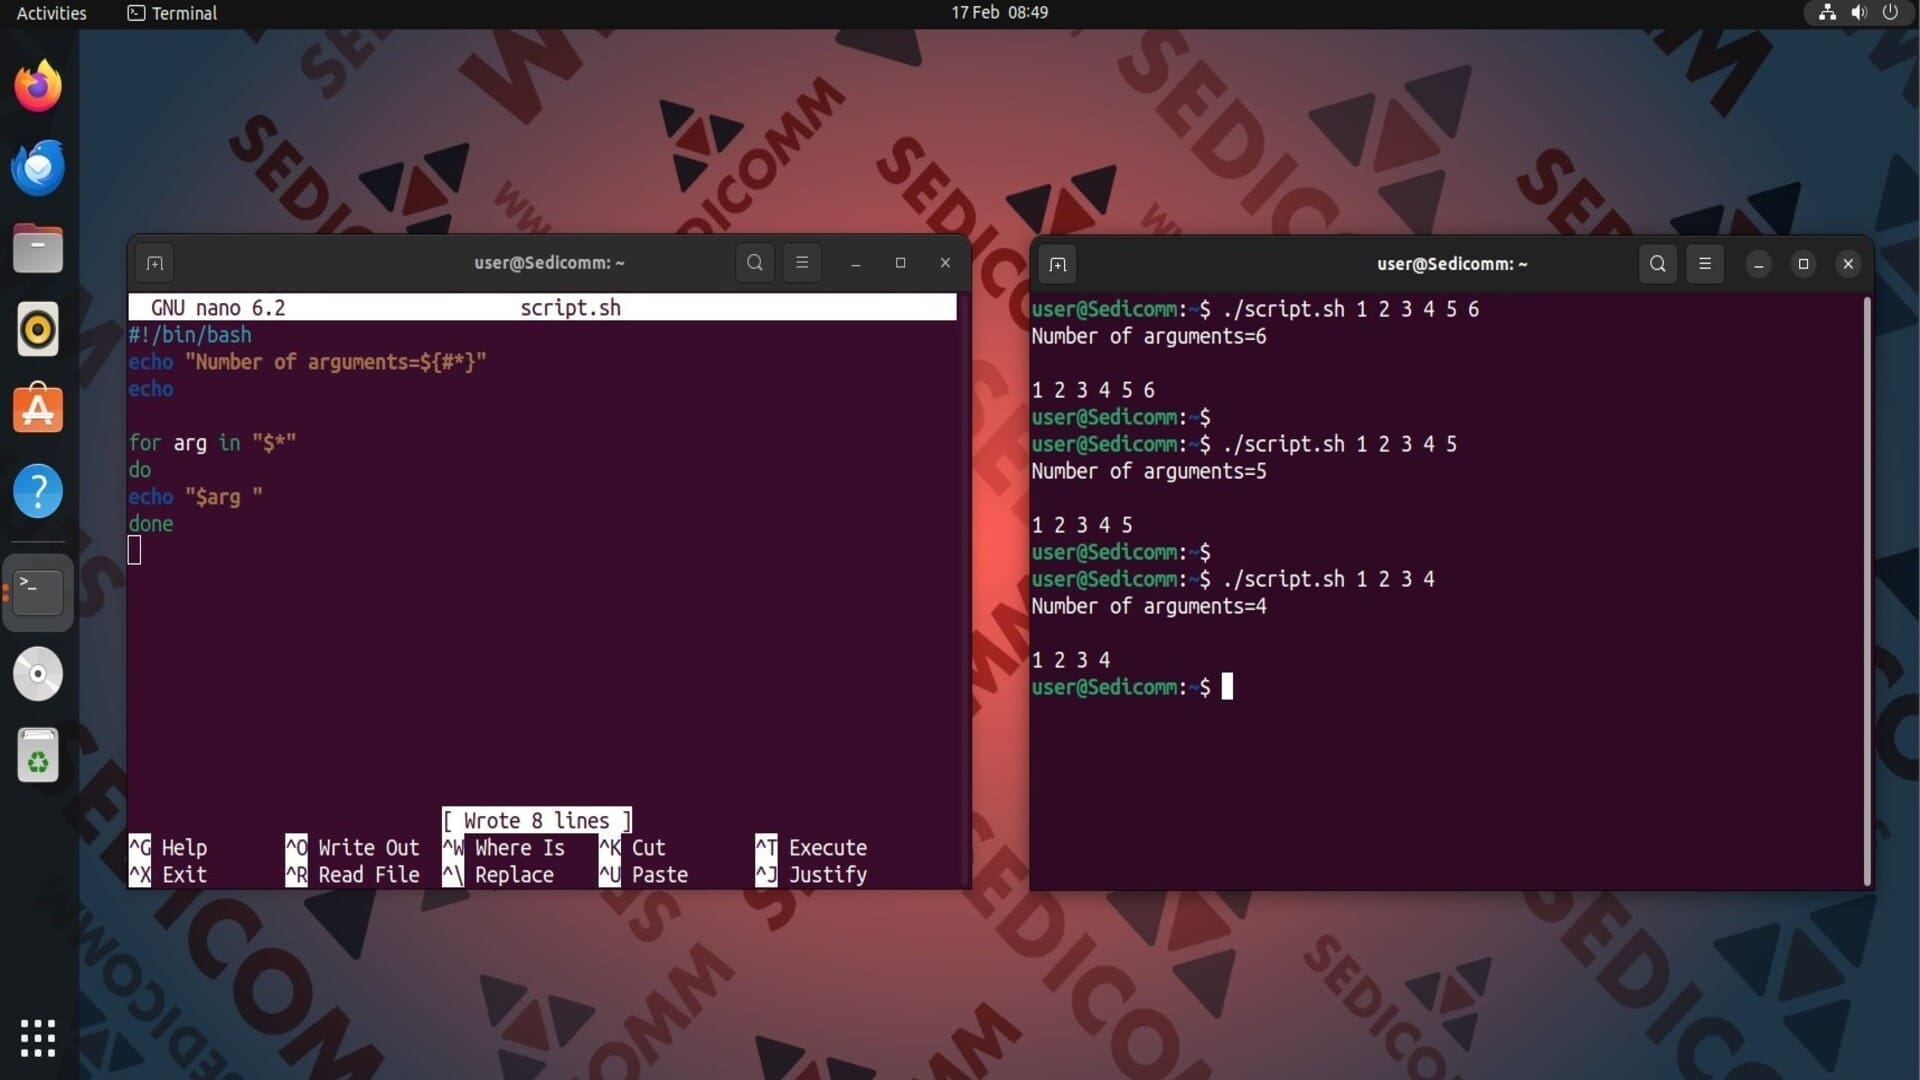
Task: Open Terminal app menu in top bar
Action: 172,13
